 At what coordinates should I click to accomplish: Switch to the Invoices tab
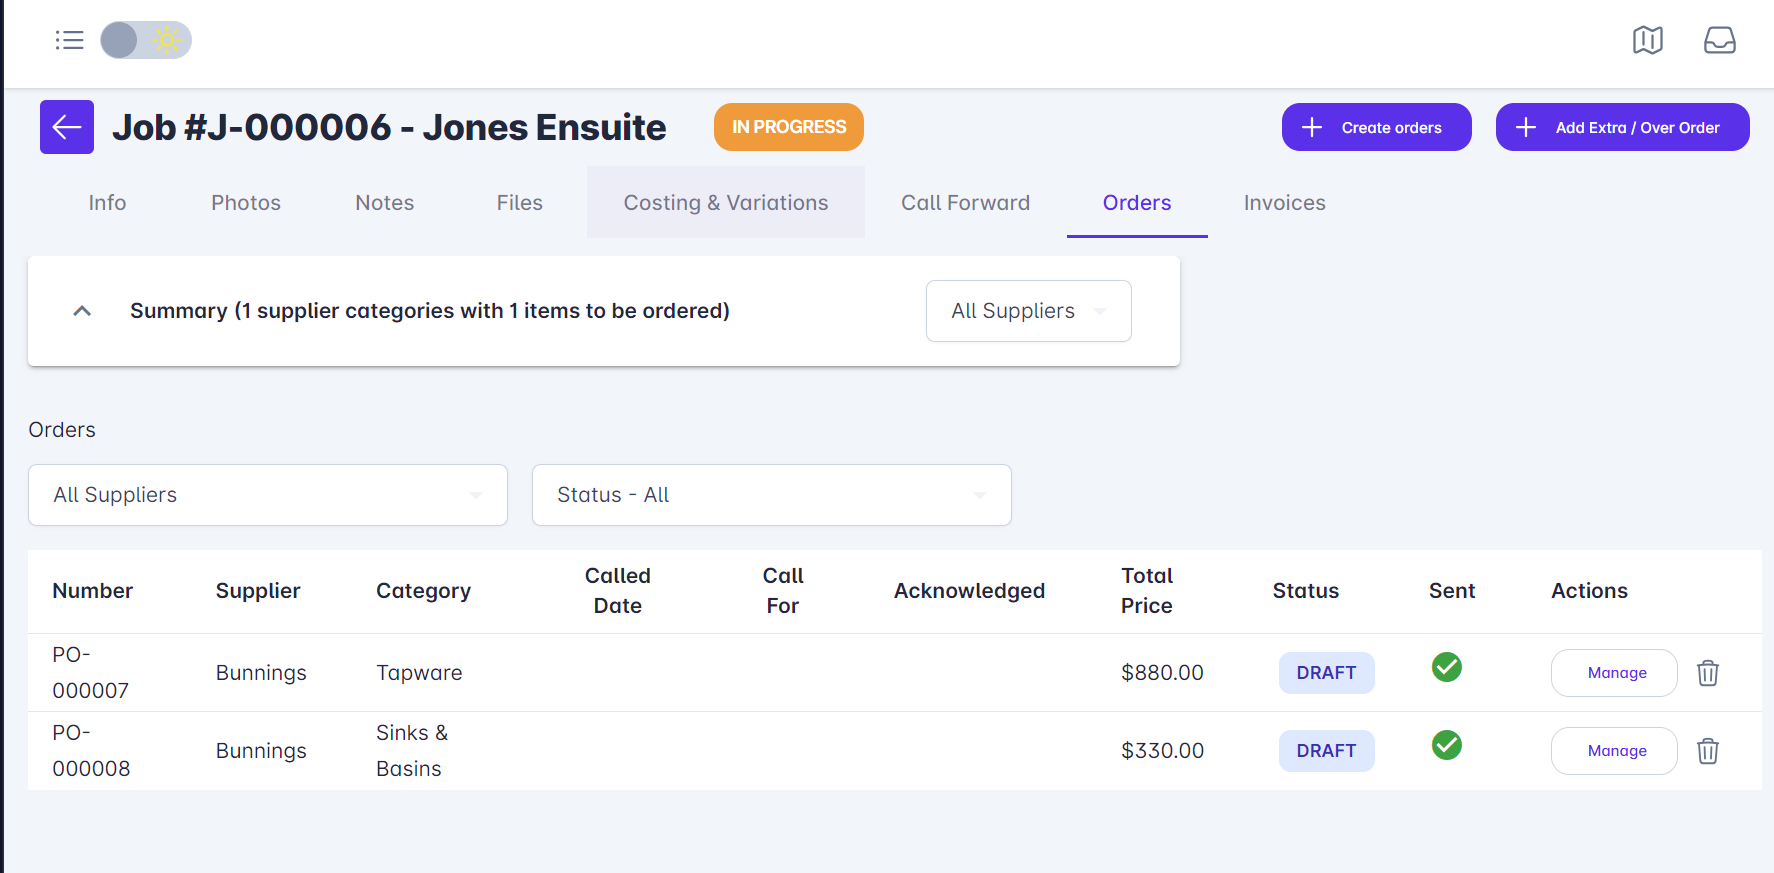[1284, 203]
